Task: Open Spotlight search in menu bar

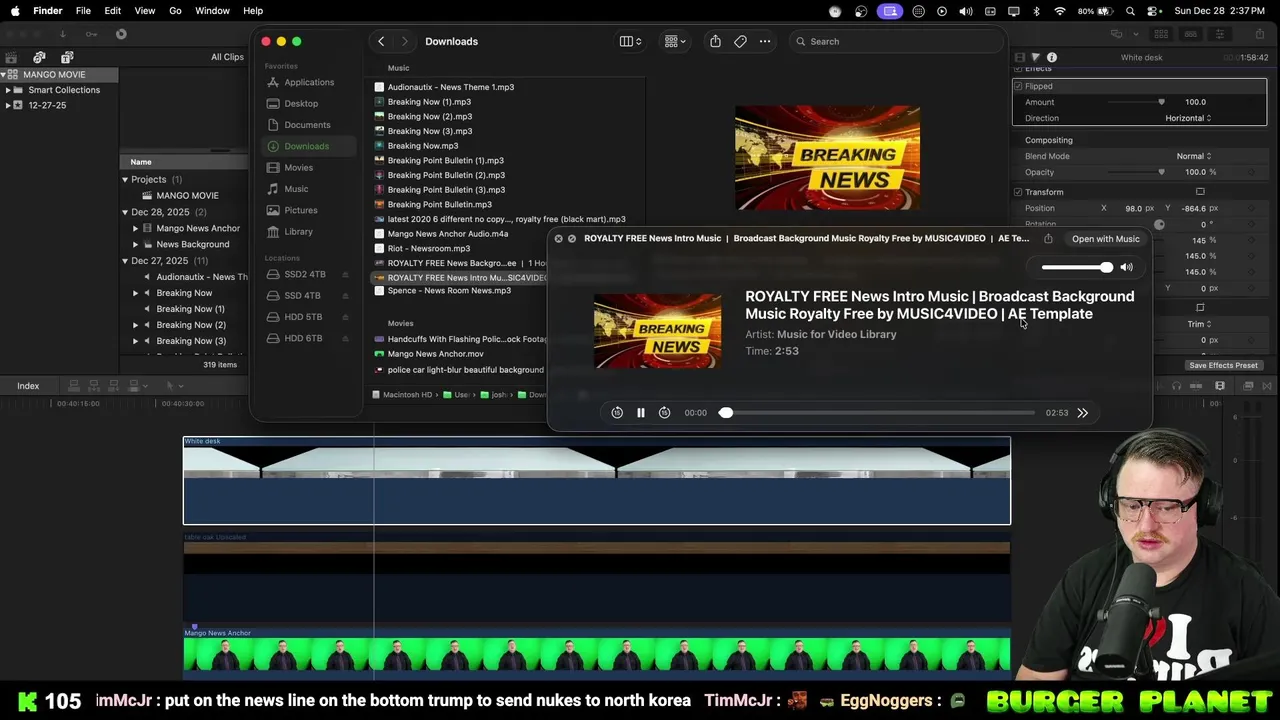Action: 1130,11
